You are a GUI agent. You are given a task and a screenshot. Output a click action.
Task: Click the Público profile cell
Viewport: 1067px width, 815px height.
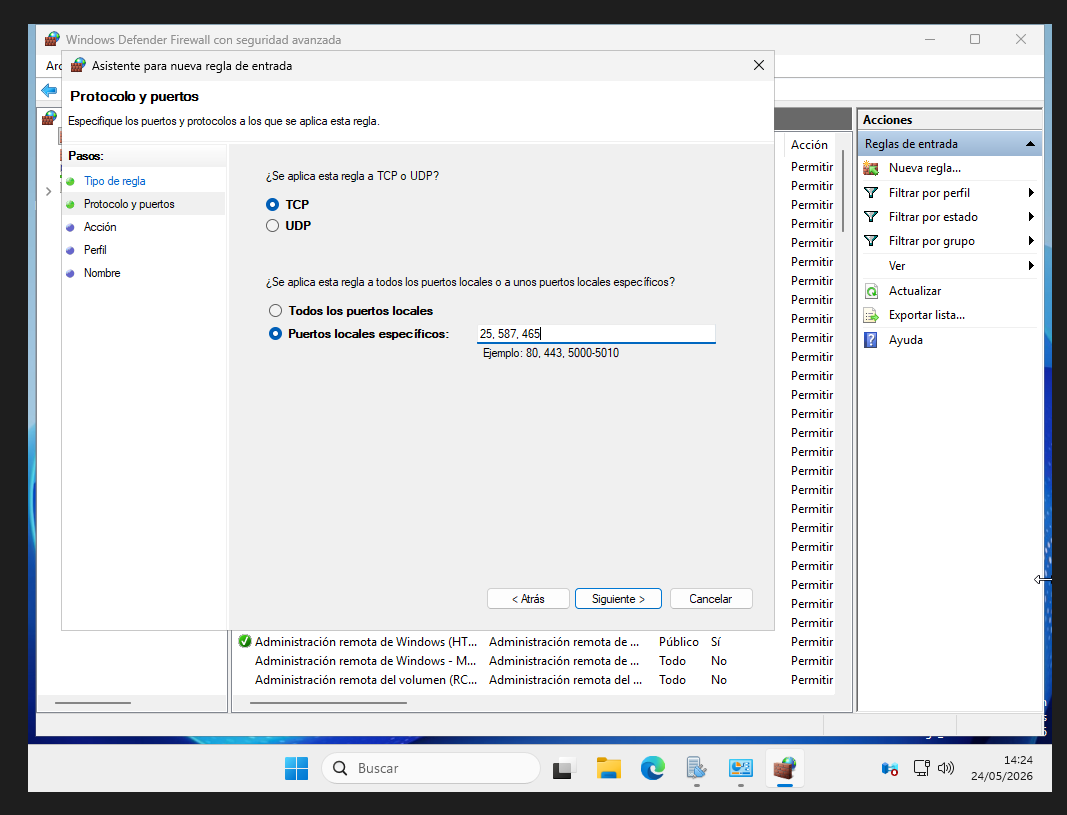678,642
